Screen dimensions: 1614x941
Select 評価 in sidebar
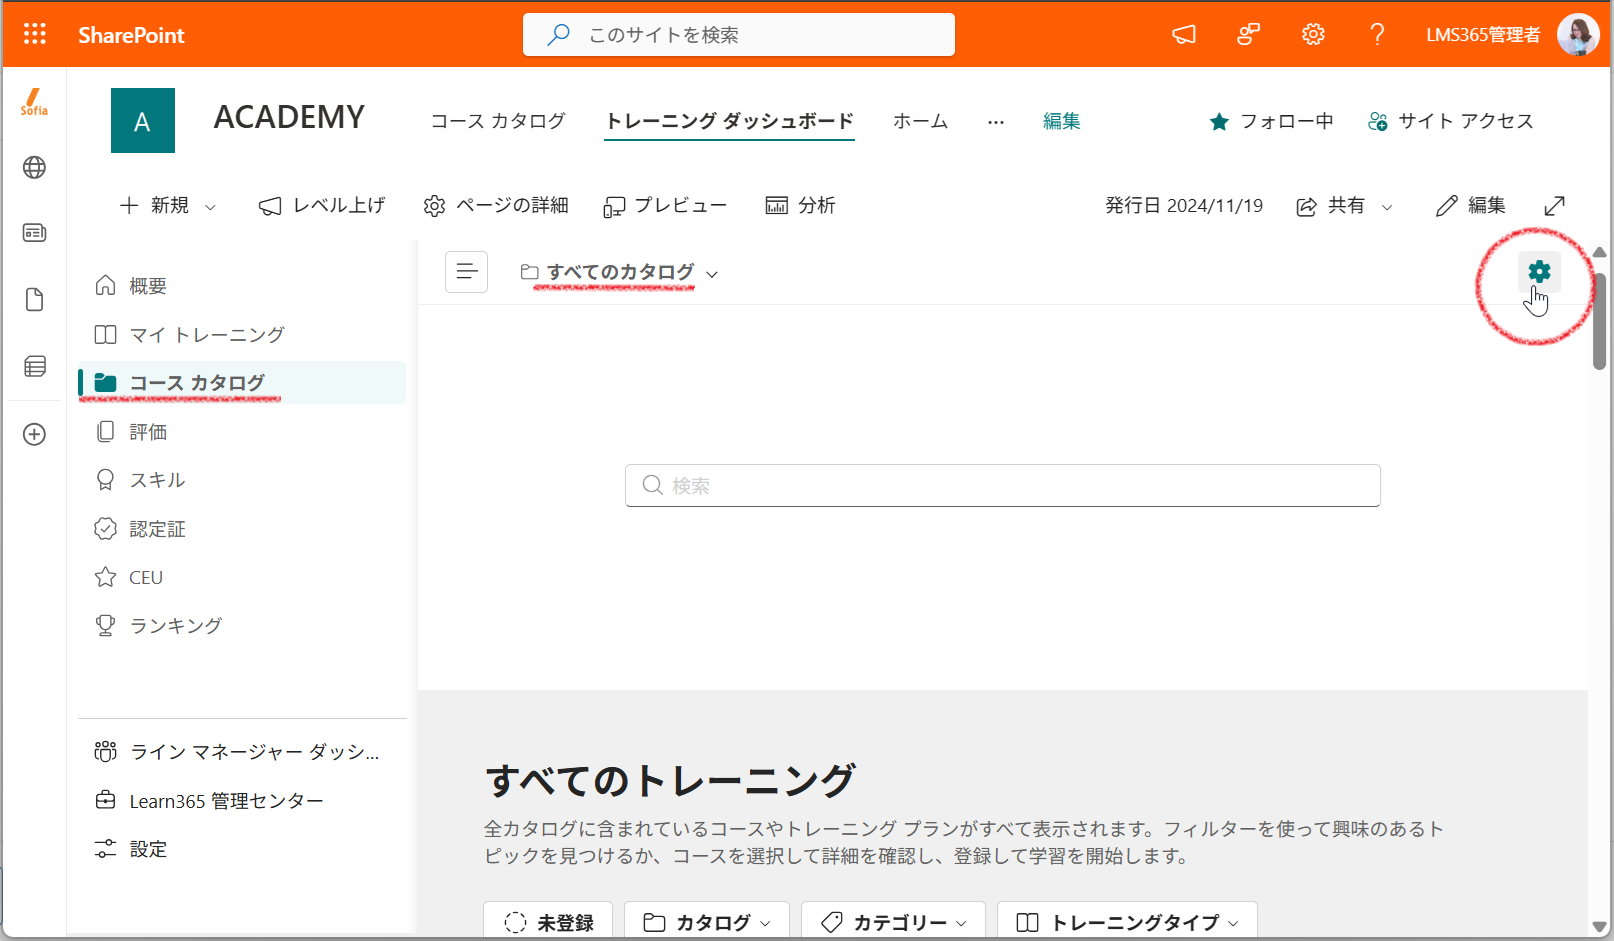242,432
